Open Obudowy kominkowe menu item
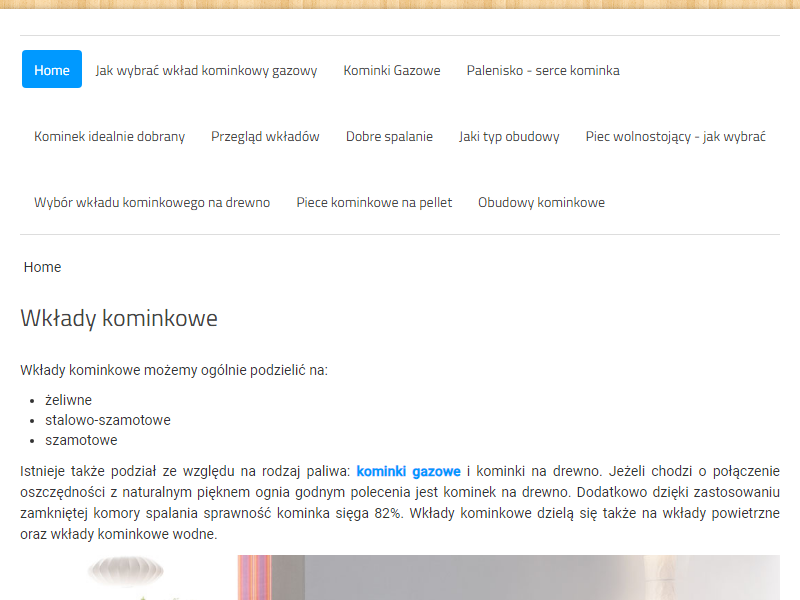Screen dimensions: 800x600 click(x=541, y=203)
